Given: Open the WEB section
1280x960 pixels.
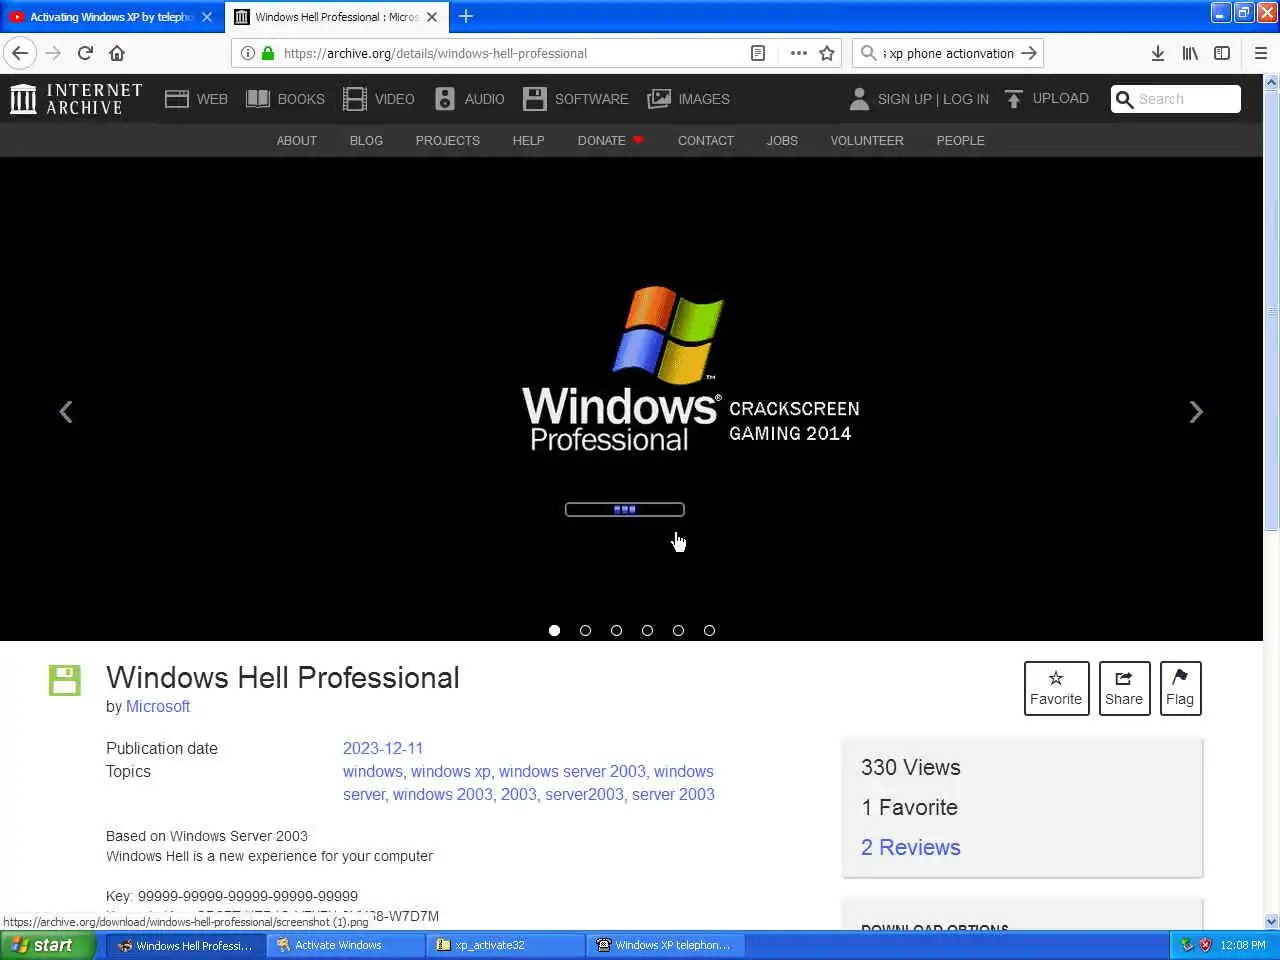Looking at the screenshot, I should (x=196, y=99).
